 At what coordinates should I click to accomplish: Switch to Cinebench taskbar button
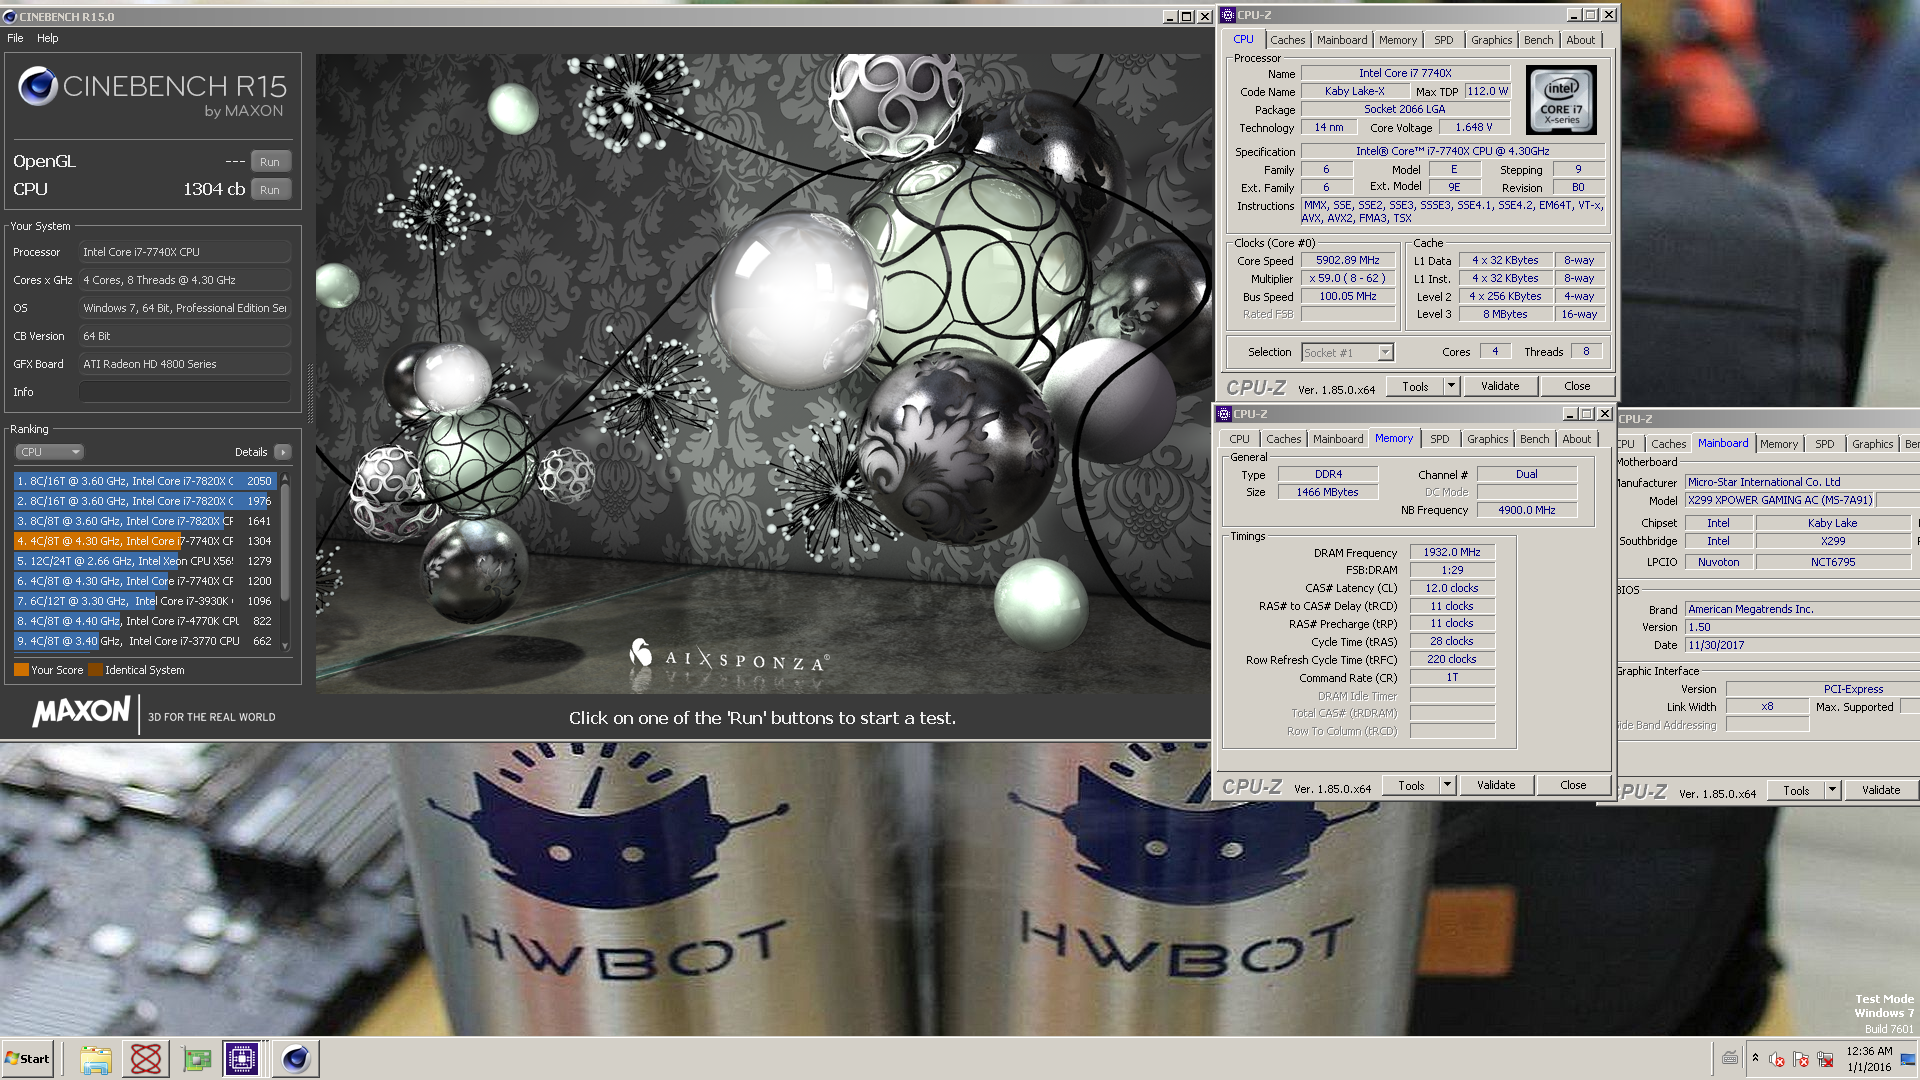(295, 1059)
